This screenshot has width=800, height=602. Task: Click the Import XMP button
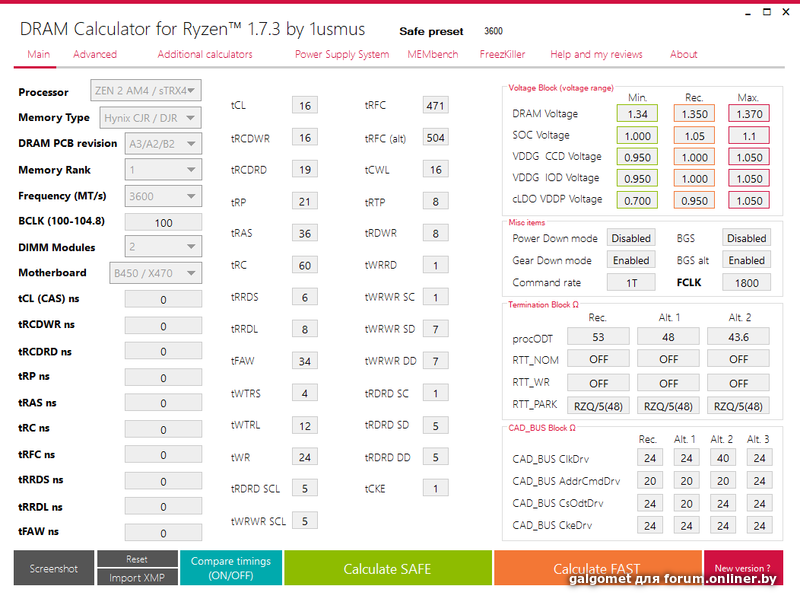click(x=137, y=578)
